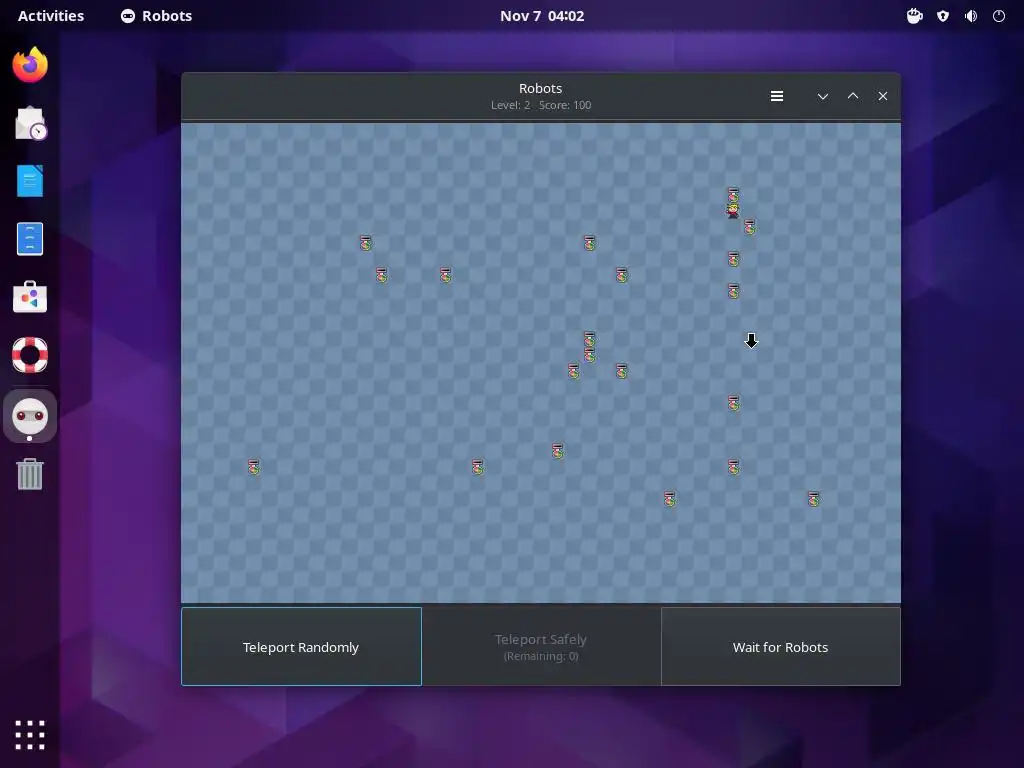Minimize the Robots window

[823, 96]
